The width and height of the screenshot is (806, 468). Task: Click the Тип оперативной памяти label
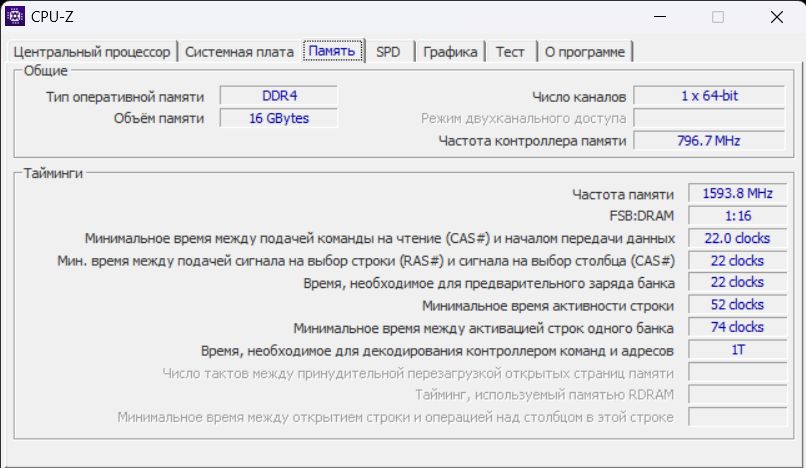click(125, 97)
